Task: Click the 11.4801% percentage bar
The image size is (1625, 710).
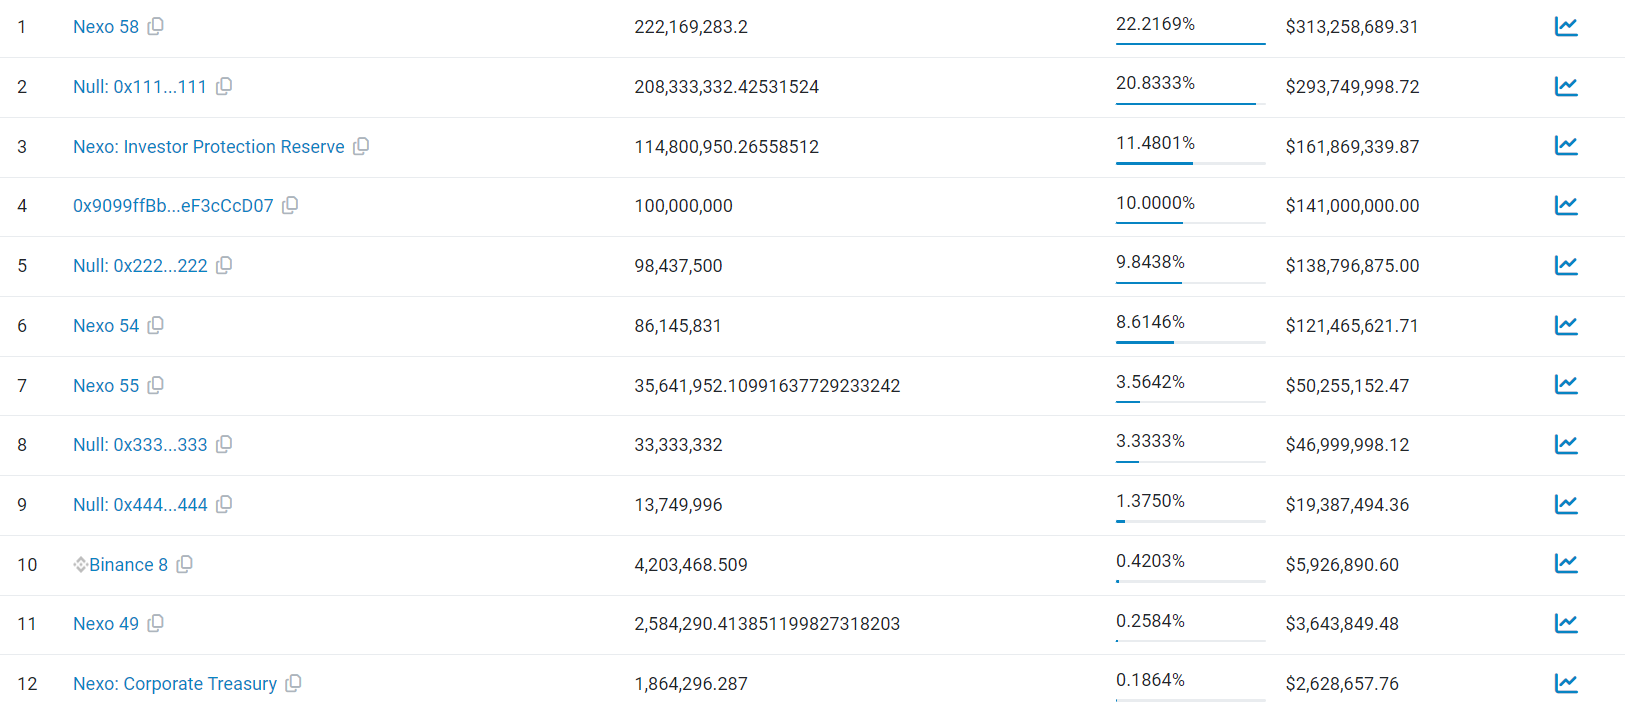Action: click(x=1191, y=163)
